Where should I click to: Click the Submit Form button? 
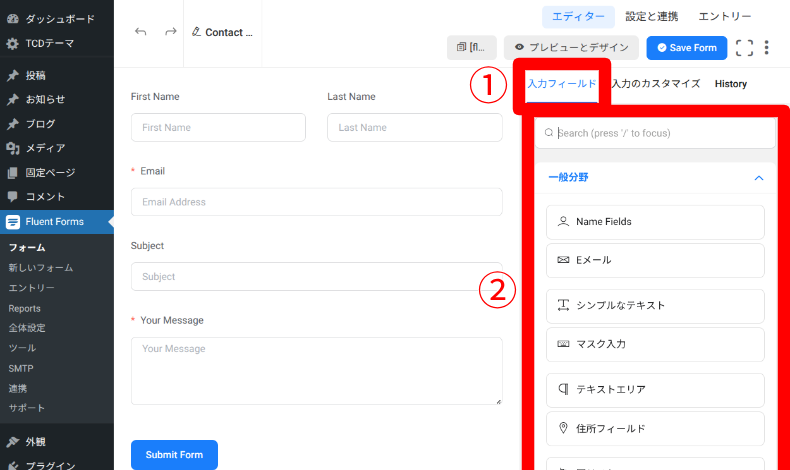pyautogui.click(x=174, y=455)
